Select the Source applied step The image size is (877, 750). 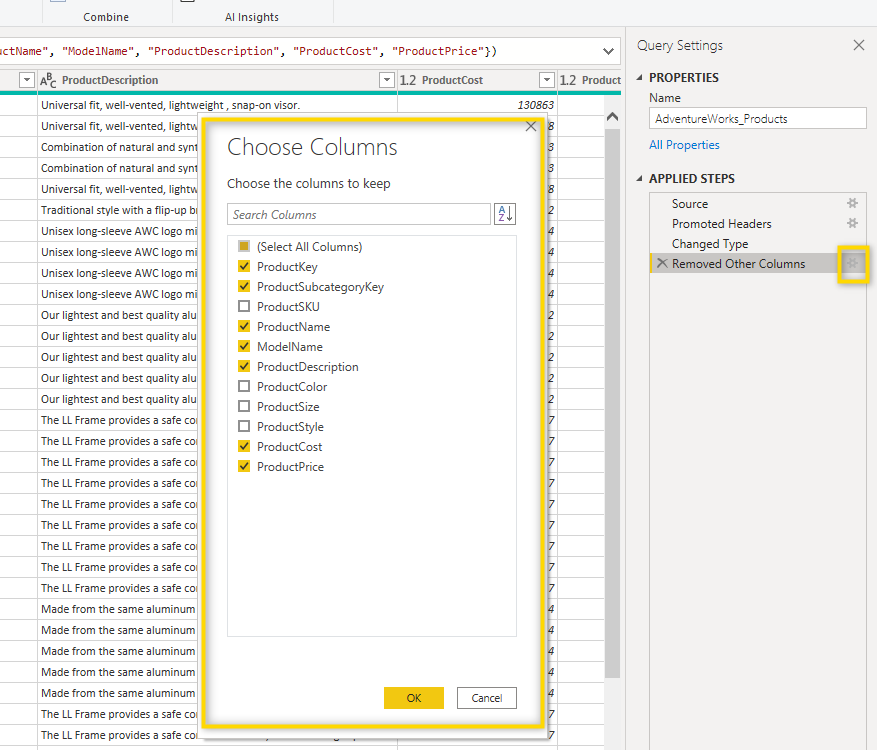(690, 204)
